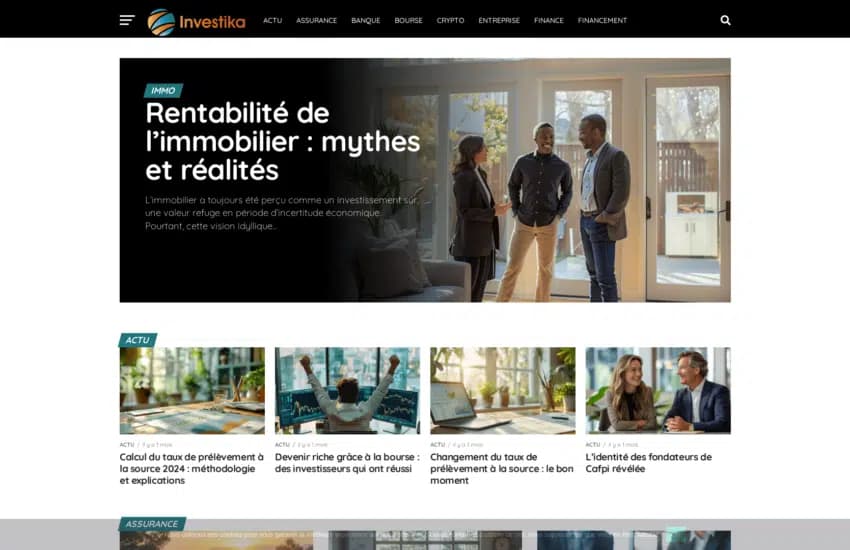Screen dimensions: 850x550
Task: Open Changement du taux de prélèvement article
Action: coord(502,469)
